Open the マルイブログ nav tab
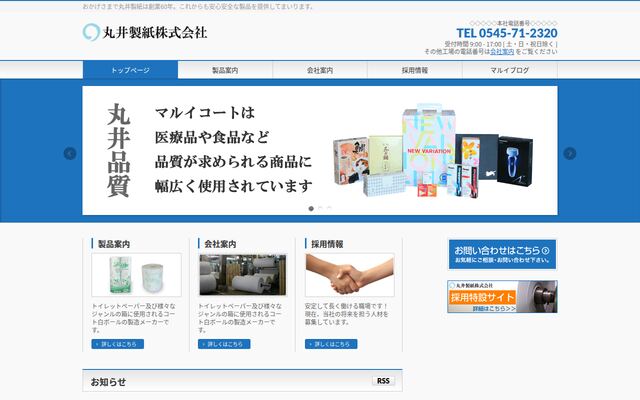This screenshot has width=640, height=400. point(510,70)
